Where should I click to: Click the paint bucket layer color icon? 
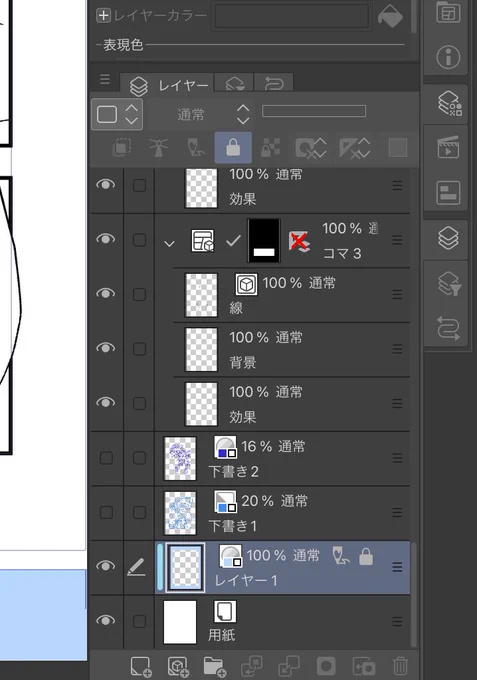(390, 16)
